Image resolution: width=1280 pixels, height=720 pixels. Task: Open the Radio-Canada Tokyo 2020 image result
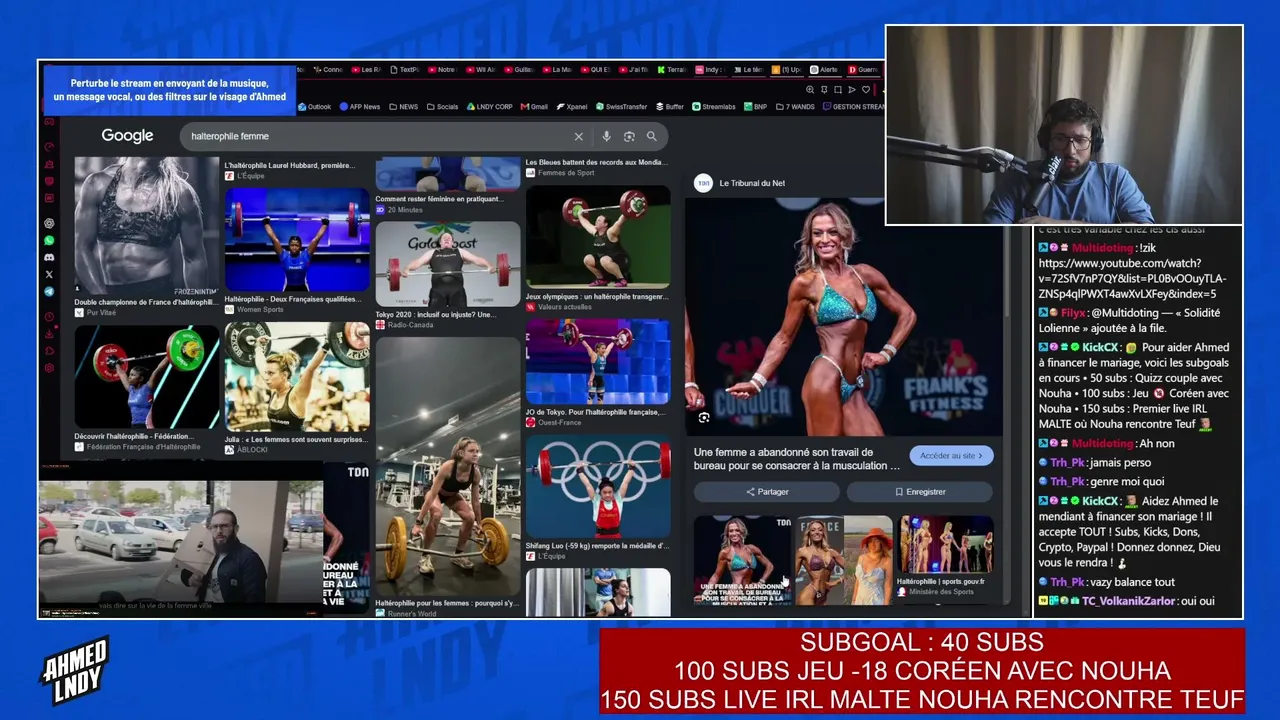tap(448, 265)
